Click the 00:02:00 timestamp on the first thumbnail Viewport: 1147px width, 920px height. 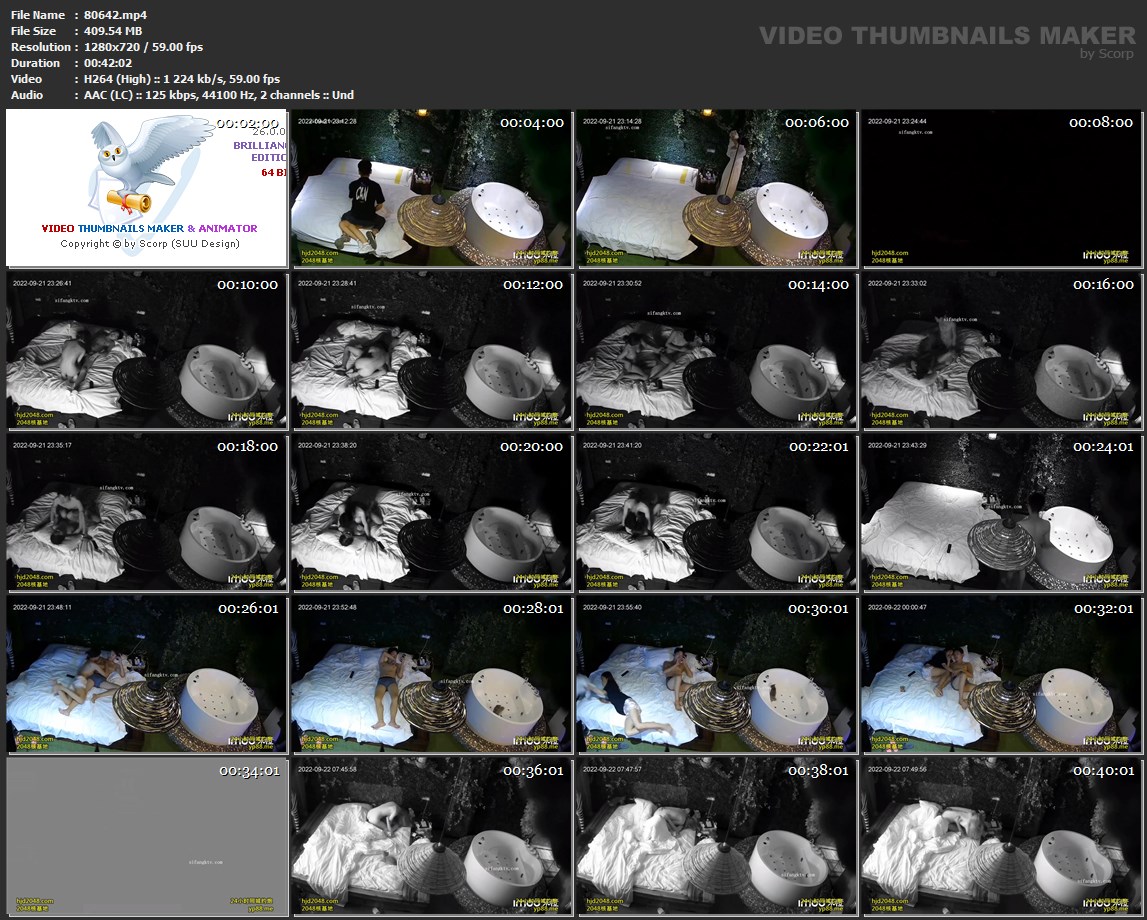248,123
